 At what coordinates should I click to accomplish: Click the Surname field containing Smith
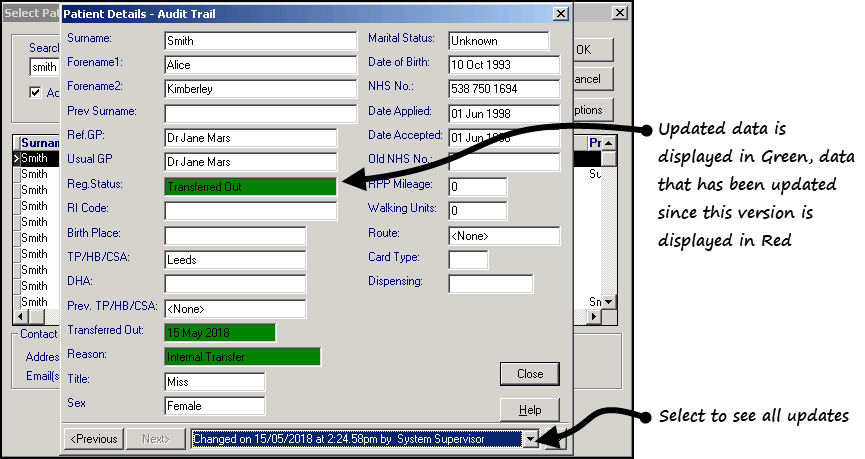click(260, 41)
